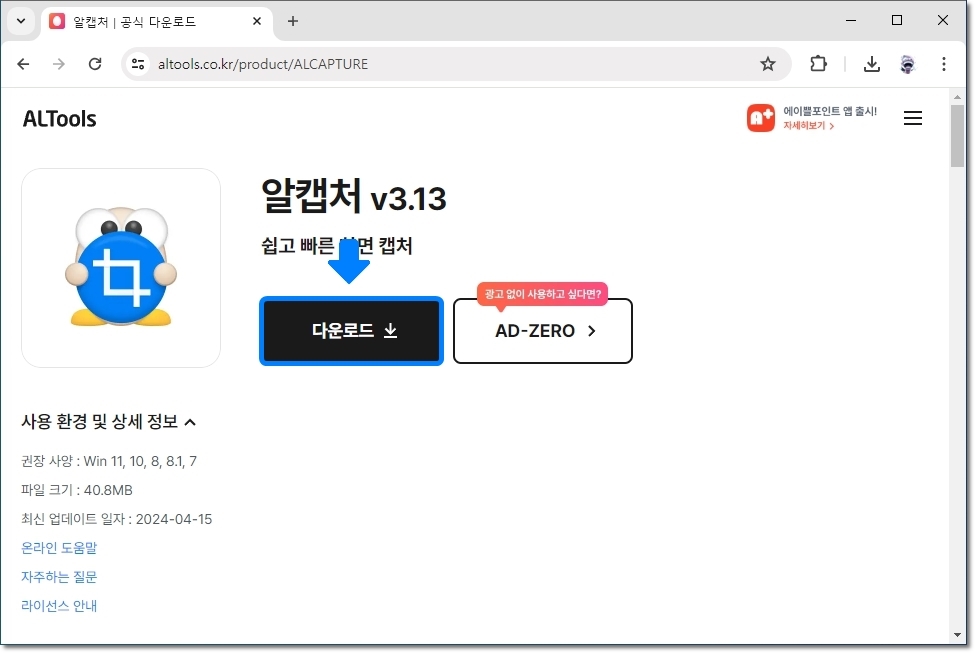The width and height of the screenshot is (975, 653).
Task: Bookmark this page with the star icon
Action: pos(768,64)
